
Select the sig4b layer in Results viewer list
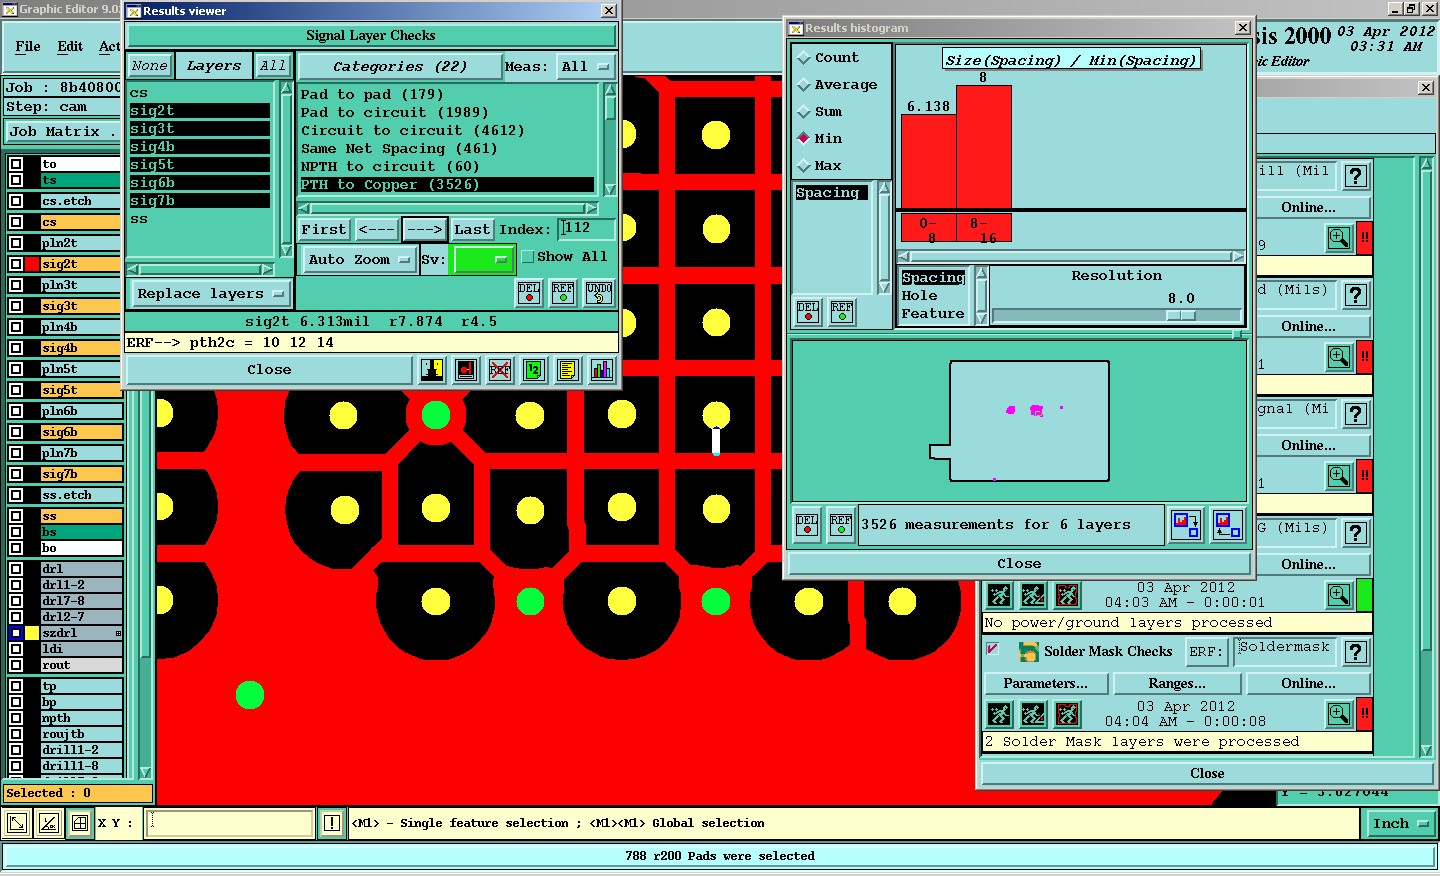pos(199,147)
